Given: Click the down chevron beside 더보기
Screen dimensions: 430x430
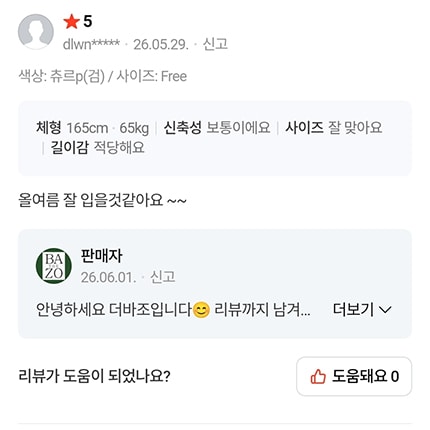Looking at the screenshot, I should (x=385, y=310).
